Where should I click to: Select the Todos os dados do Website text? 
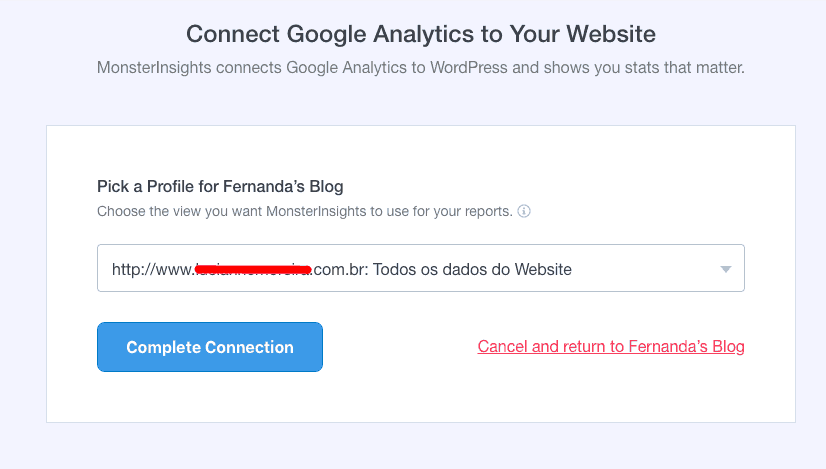point(473,269)
